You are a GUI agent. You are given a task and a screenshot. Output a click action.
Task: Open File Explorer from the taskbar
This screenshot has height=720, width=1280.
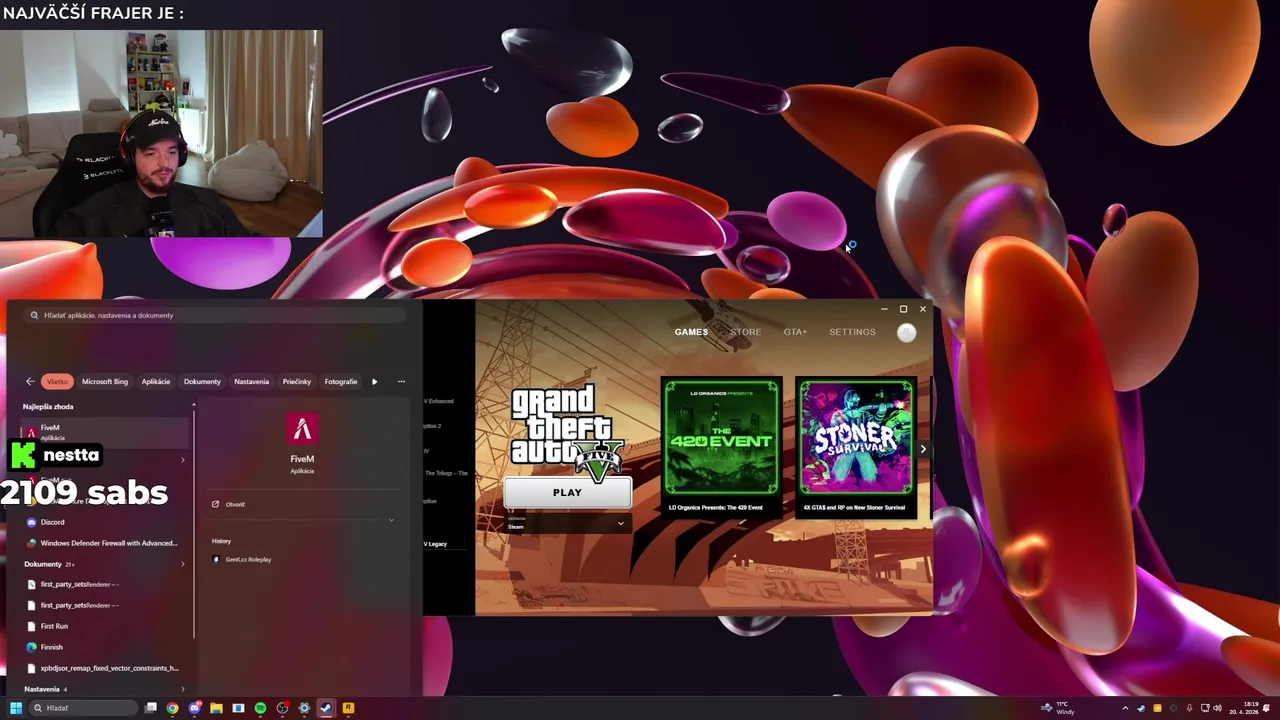[x=216, y=708]
